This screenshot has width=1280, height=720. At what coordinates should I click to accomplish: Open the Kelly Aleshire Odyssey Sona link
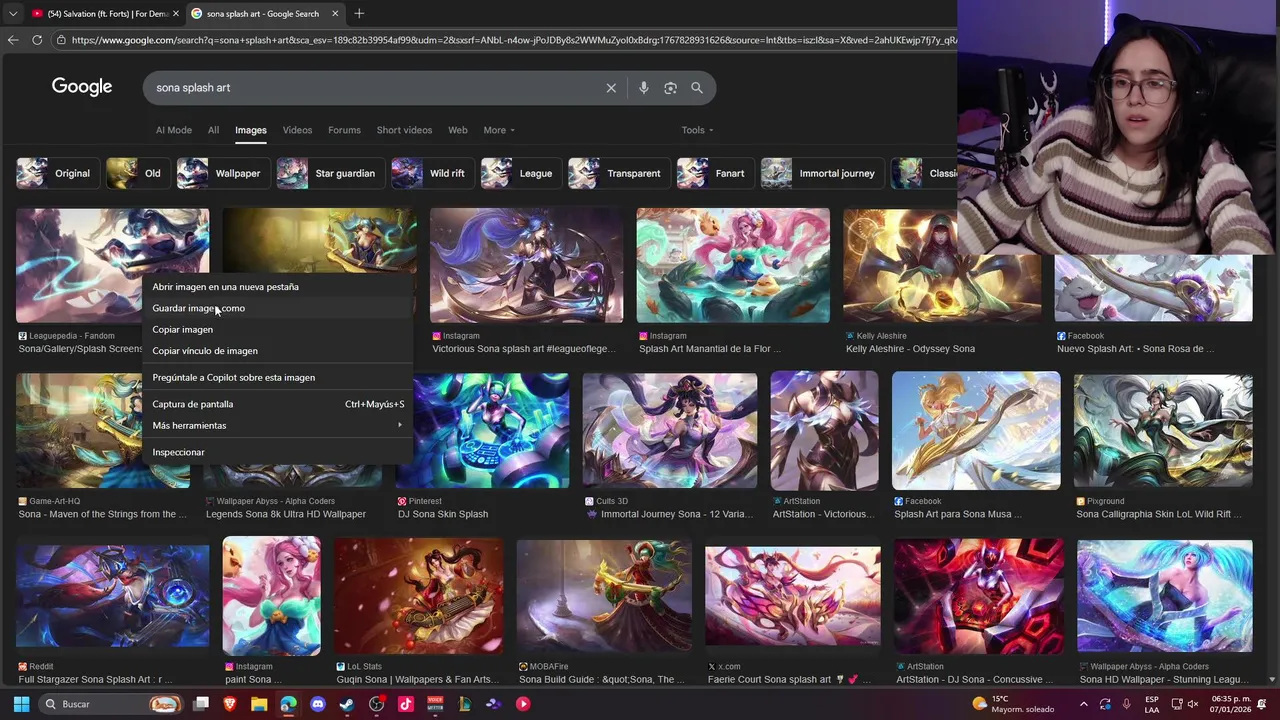910,349
